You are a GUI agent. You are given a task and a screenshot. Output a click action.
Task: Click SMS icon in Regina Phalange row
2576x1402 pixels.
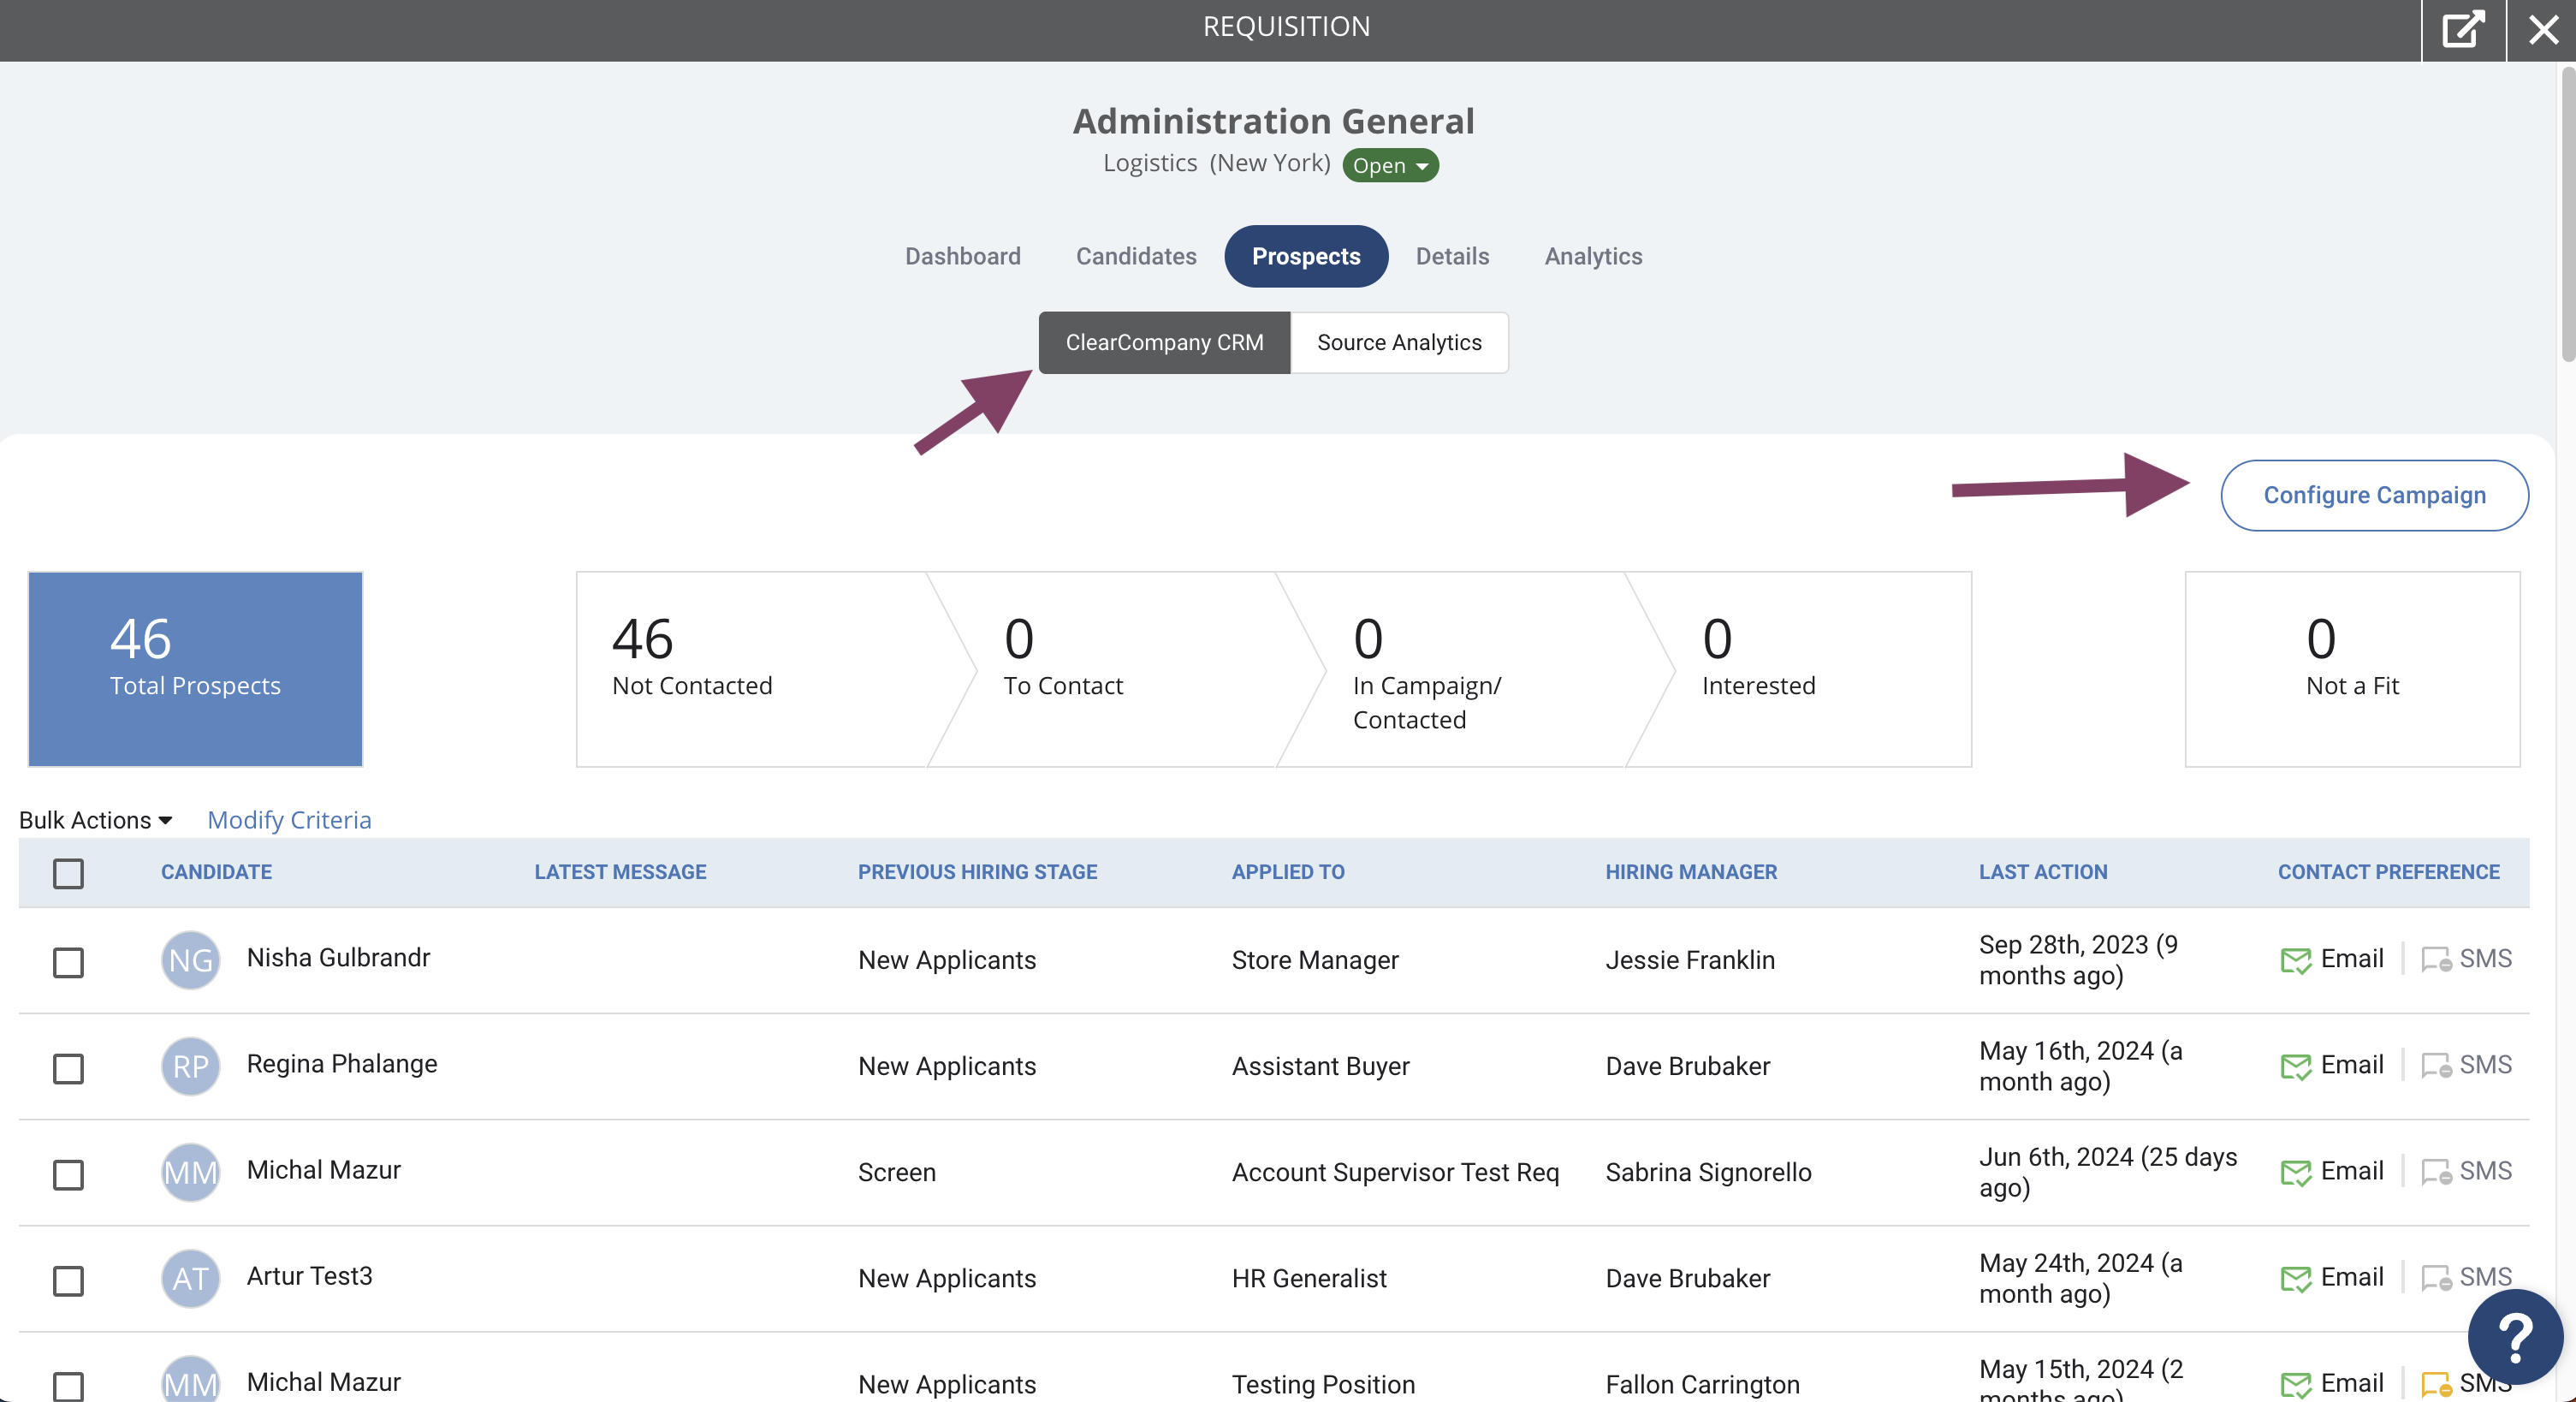2436,1066
